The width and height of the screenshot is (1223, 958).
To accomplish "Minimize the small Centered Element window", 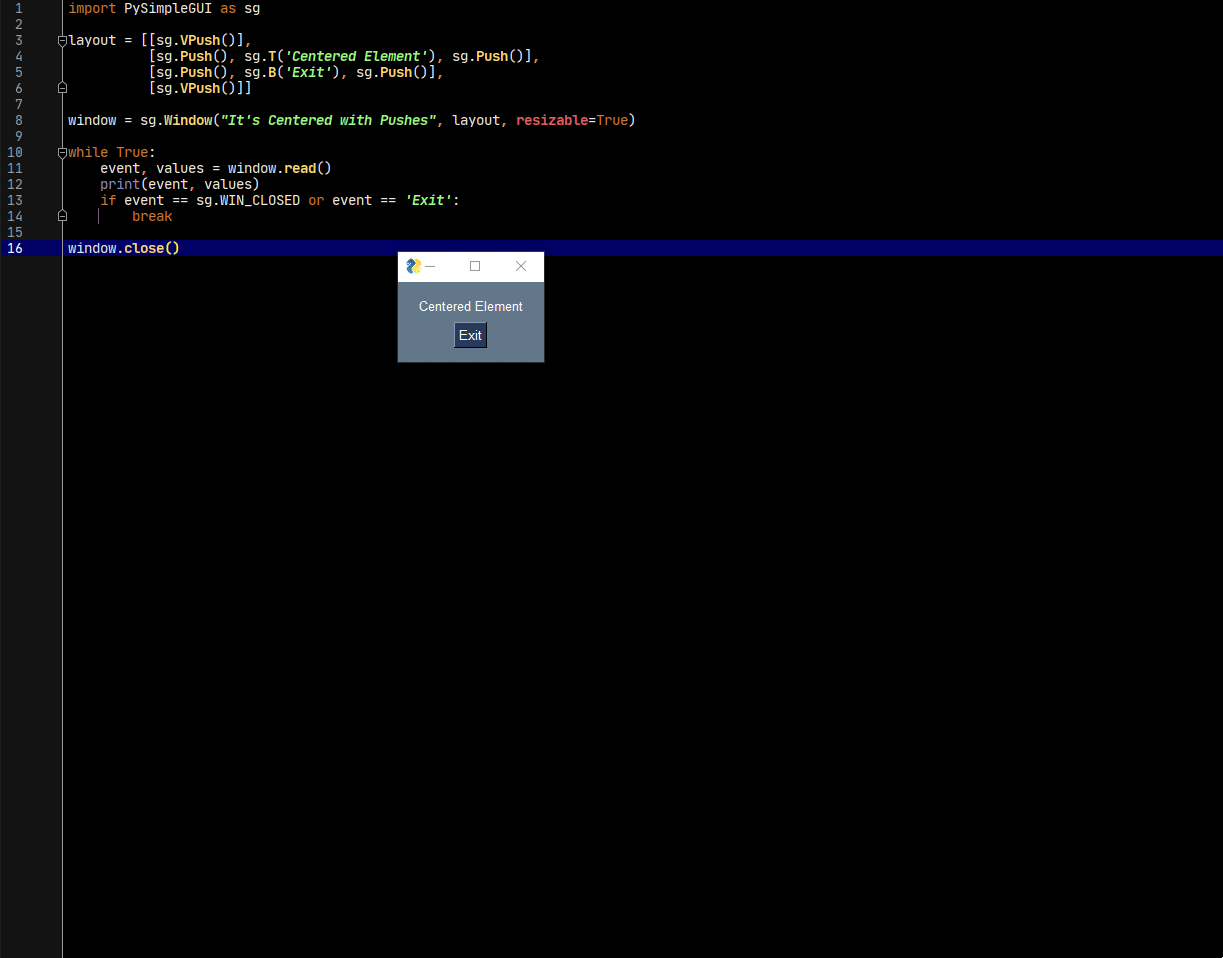I will click(x=431, y=266).
